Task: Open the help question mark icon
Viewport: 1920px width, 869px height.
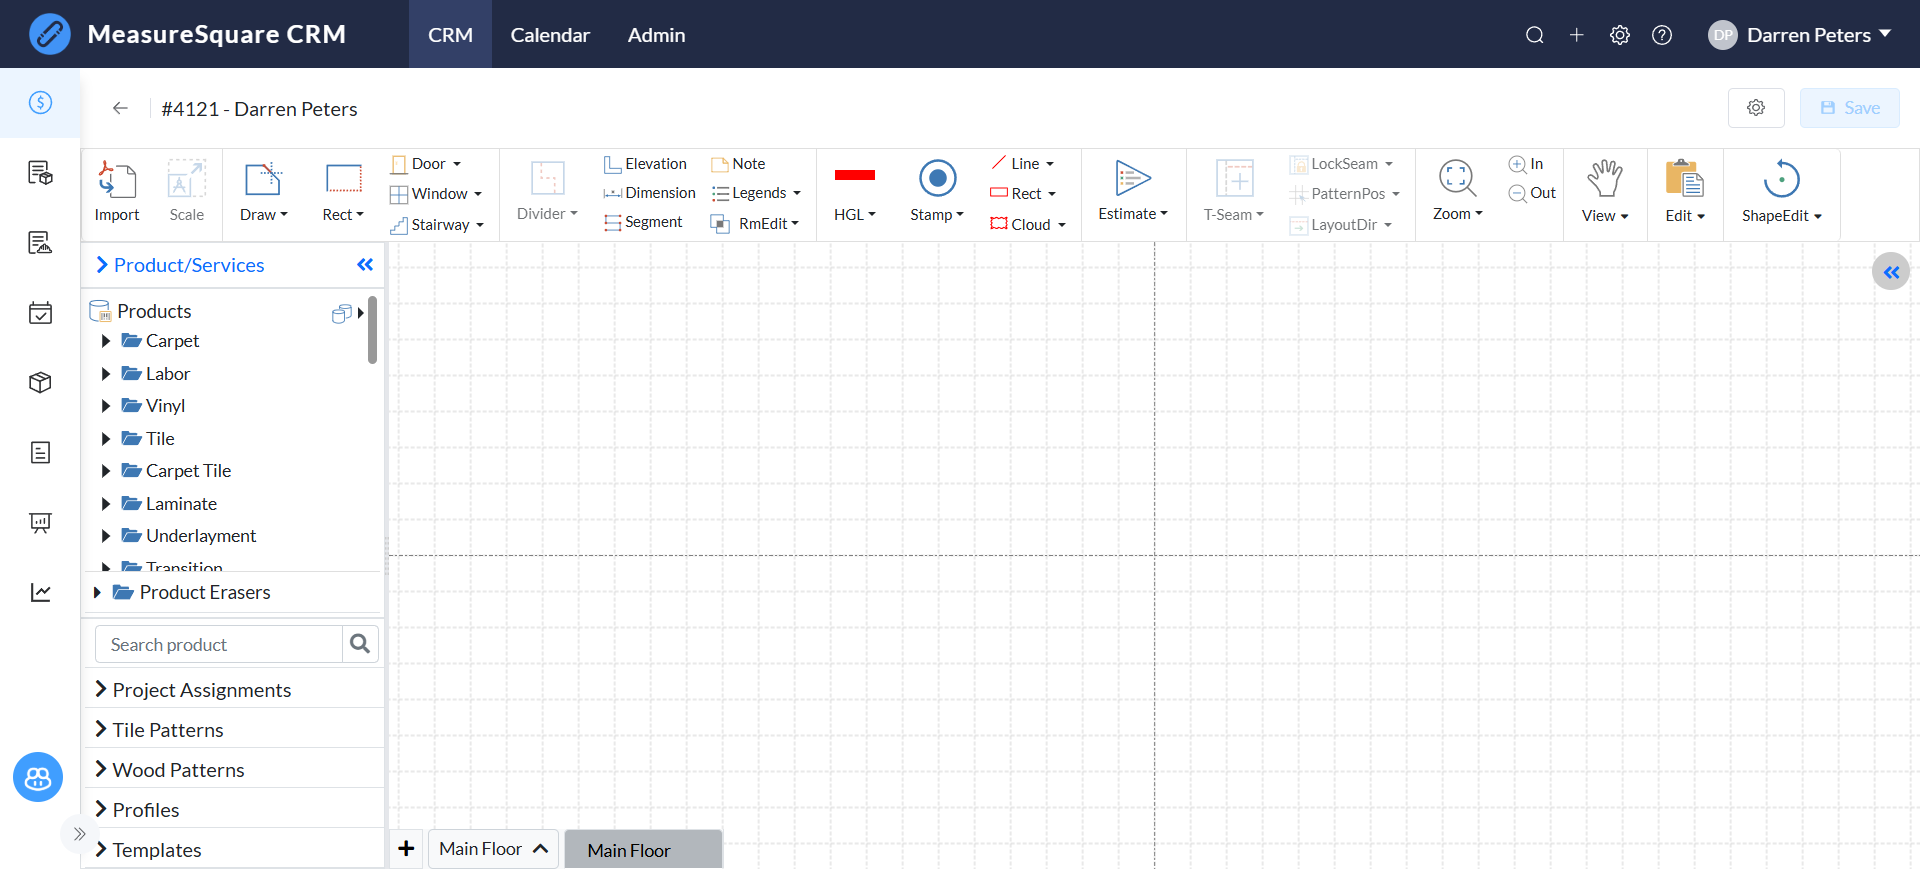Action: [1662, 35]
